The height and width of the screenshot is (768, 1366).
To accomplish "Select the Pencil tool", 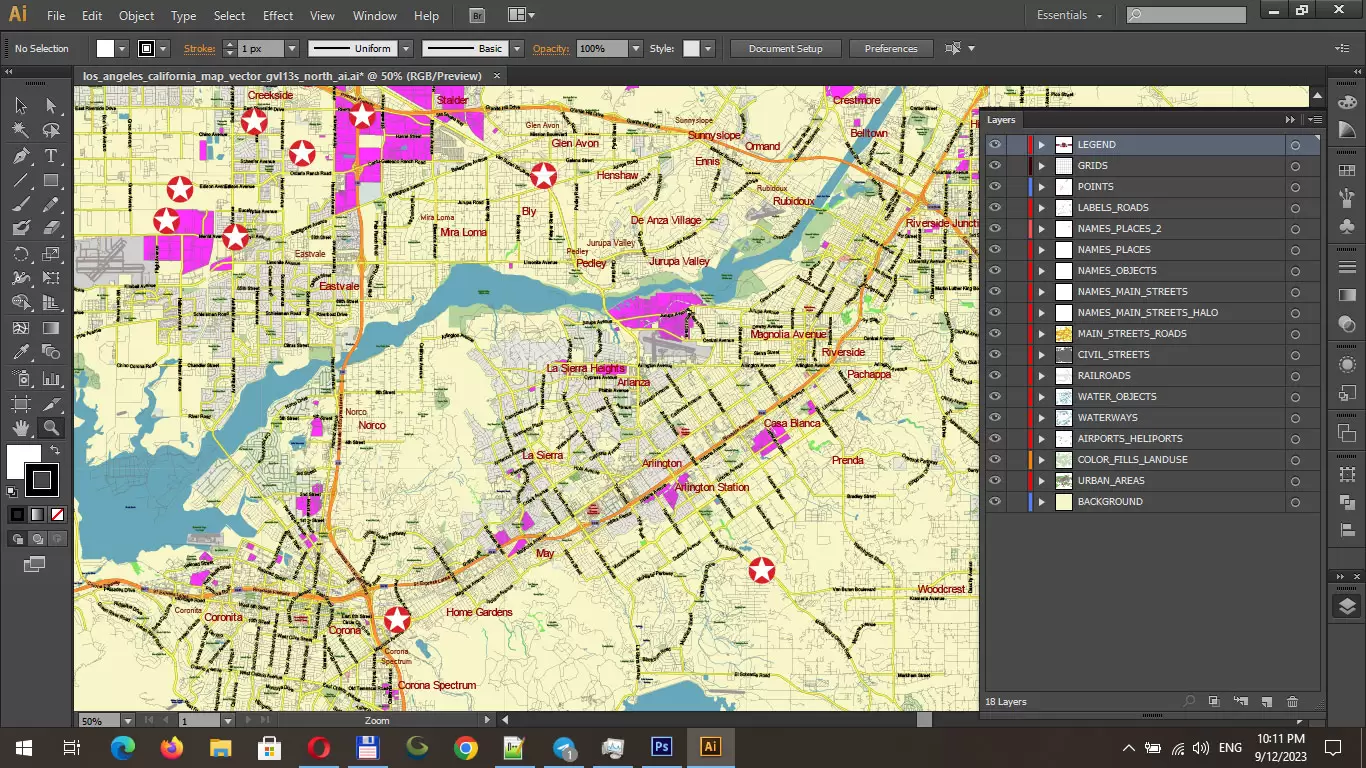I will tap(51, 205).
